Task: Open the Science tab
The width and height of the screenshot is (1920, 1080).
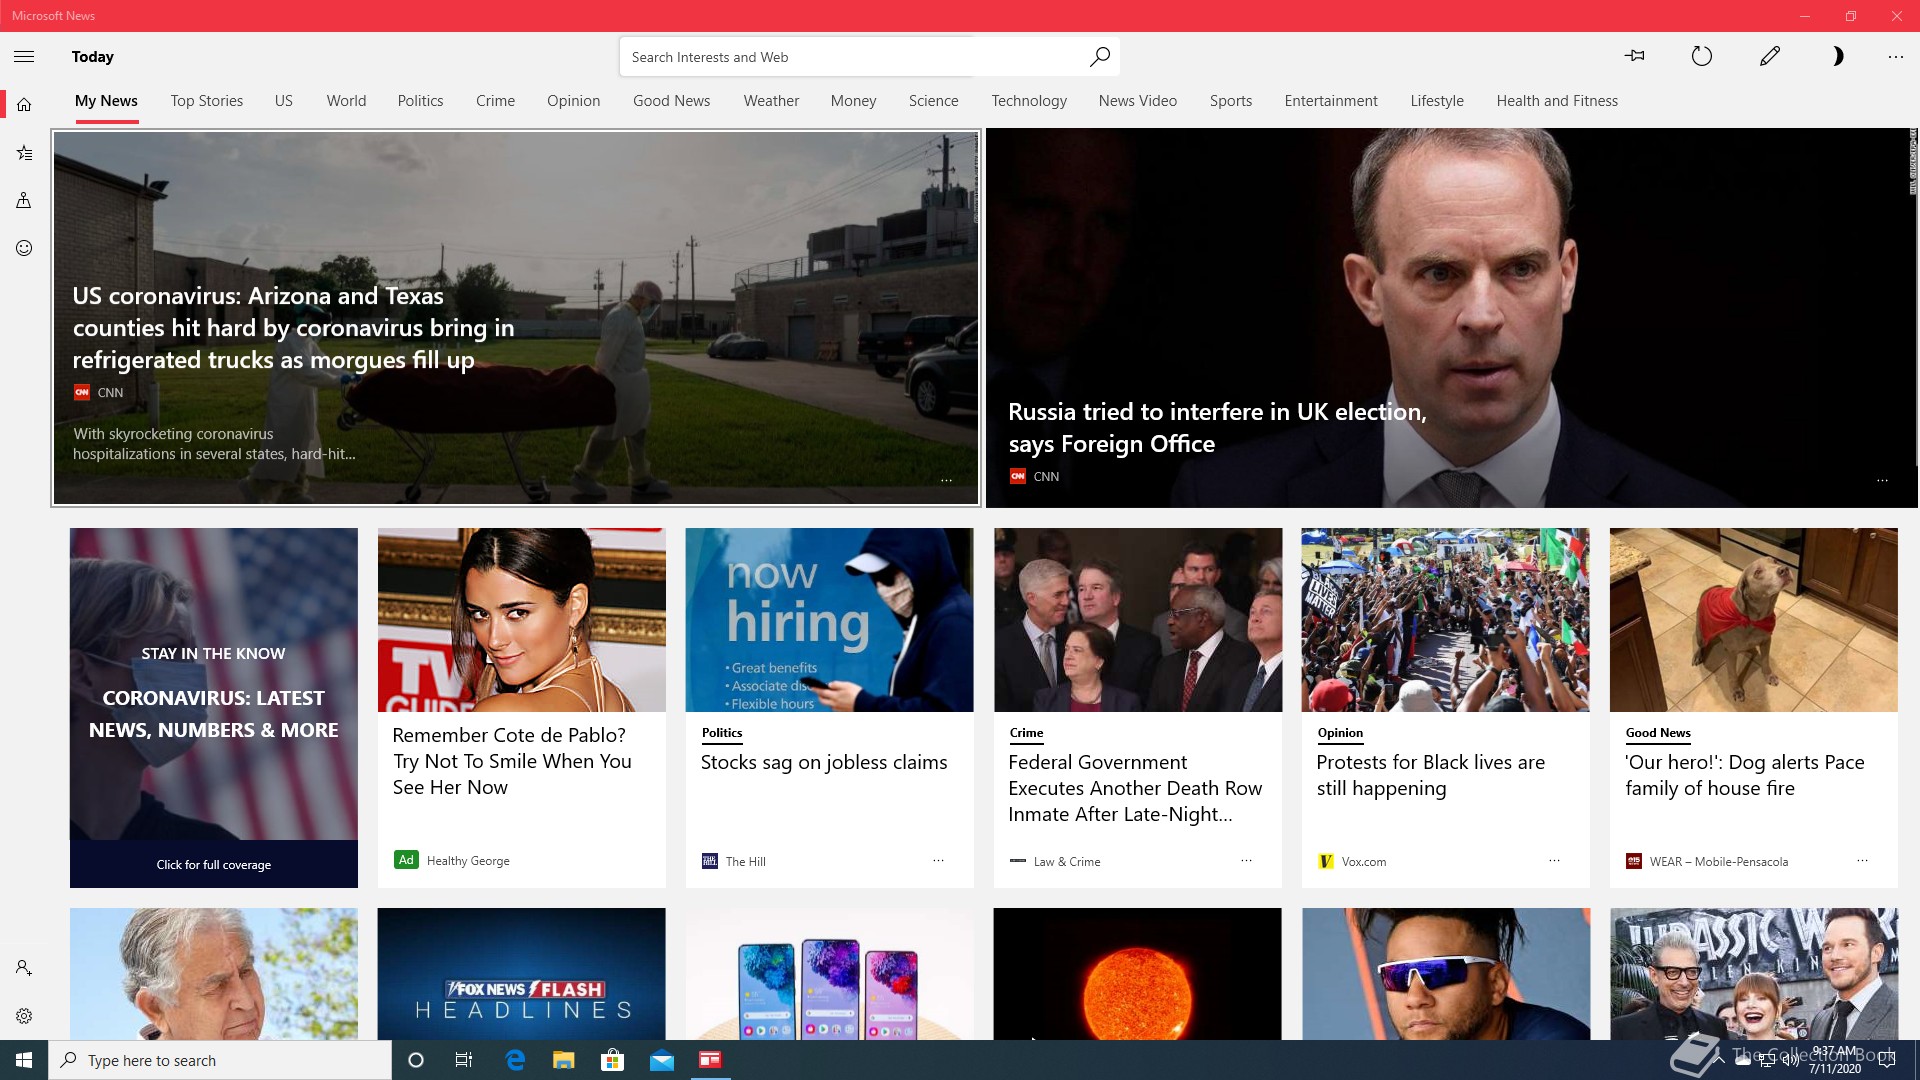Action: (x=933, y=101)
